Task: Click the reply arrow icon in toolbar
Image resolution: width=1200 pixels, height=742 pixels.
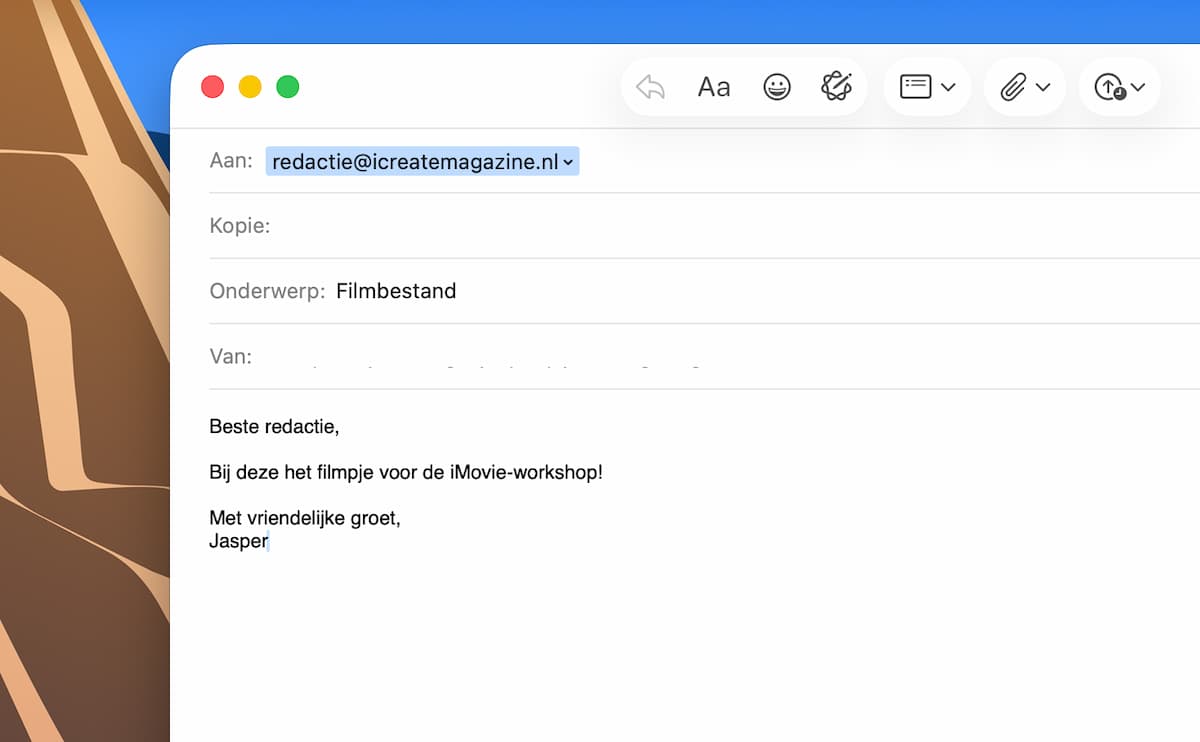Action: point(651,87)
